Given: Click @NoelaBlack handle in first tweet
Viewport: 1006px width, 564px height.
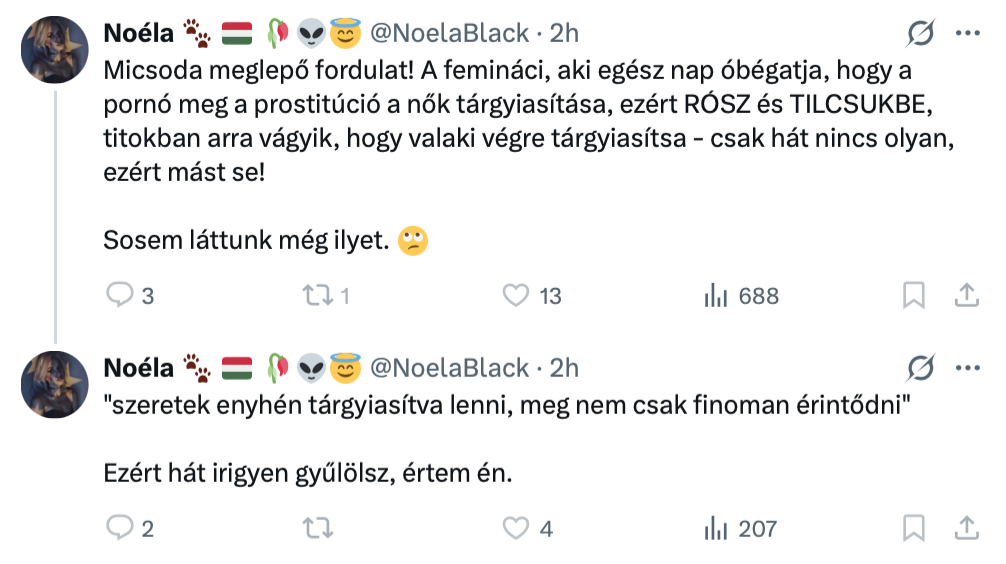Looking at the screenshot, I should [449, 33].
